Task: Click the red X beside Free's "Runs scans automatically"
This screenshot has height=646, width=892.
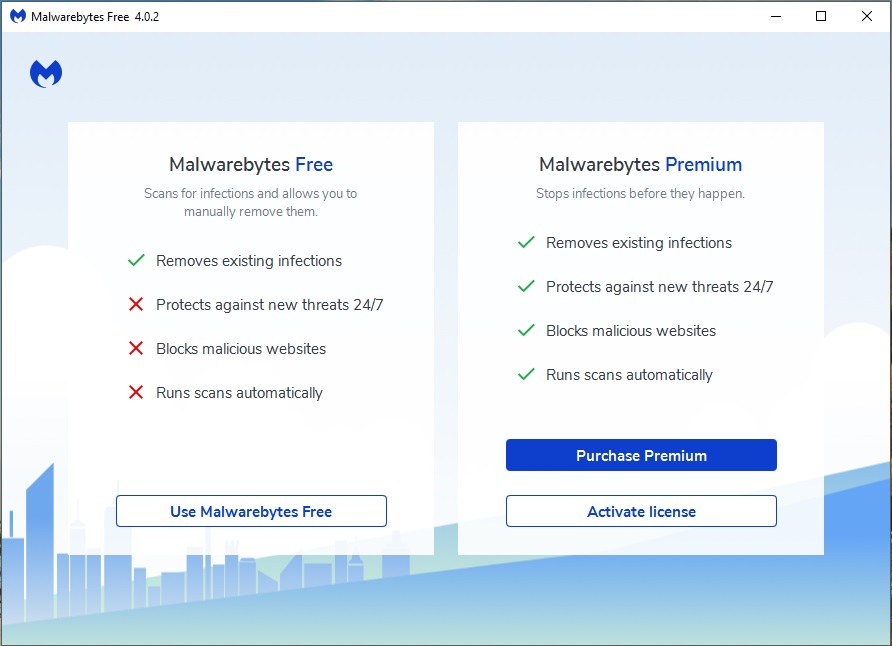Action: 137,393
